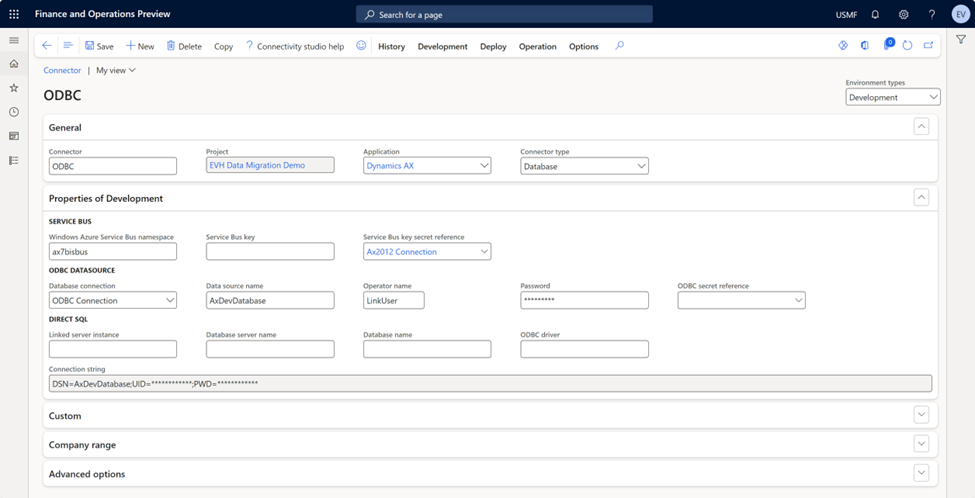The image size is (975, 498).
Task: Click the Search for a page box
Action: (x=504, y=14)
